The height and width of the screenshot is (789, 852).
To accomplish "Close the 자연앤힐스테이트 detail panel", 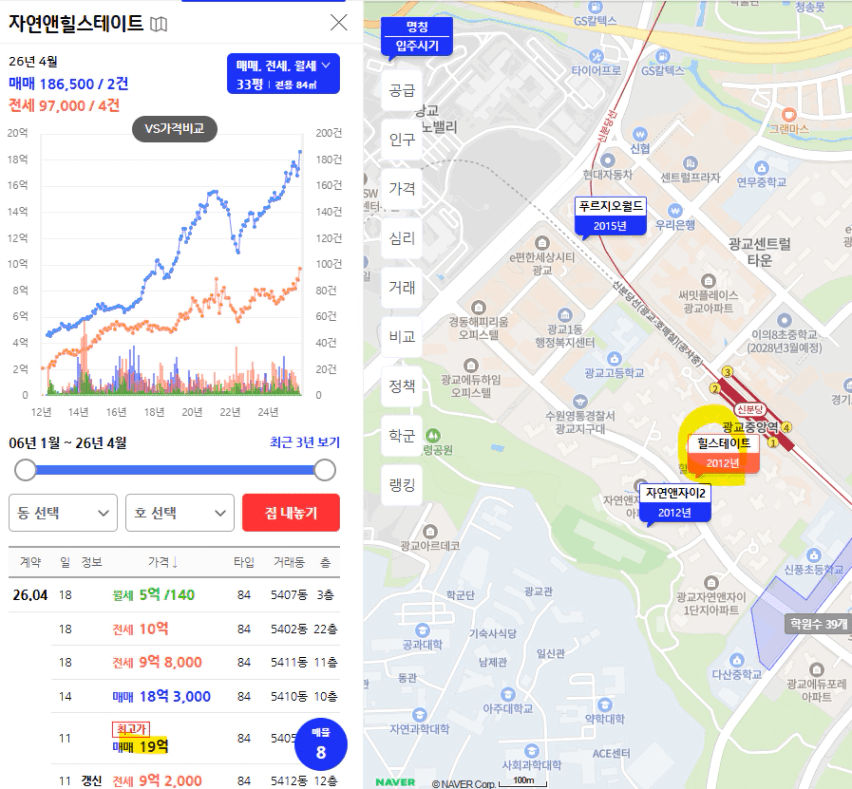I will pos(339,22).
